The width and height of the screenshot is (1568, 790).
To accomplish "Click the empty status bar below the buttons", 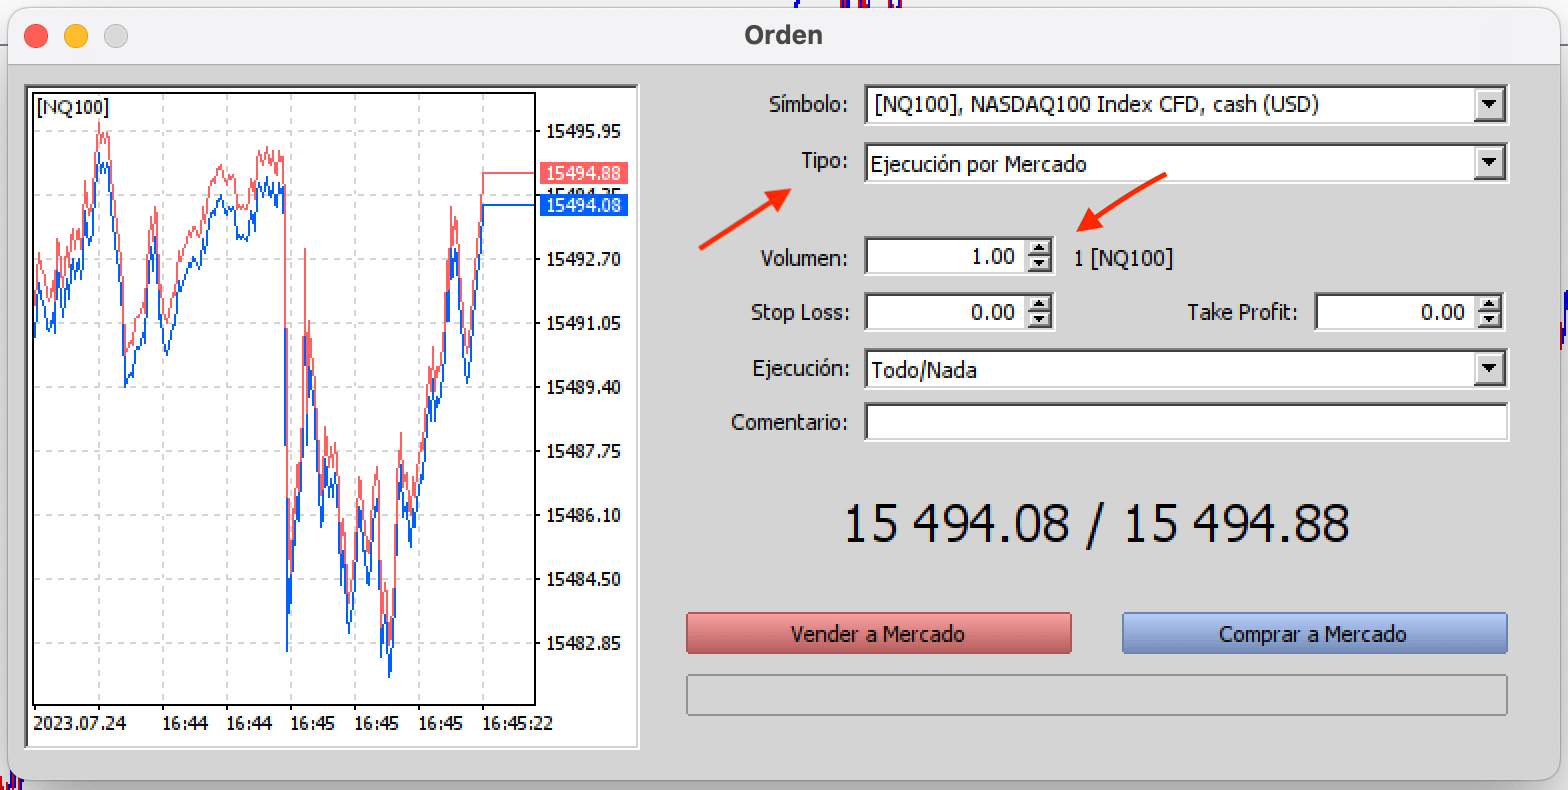I will pos(1097,695).
